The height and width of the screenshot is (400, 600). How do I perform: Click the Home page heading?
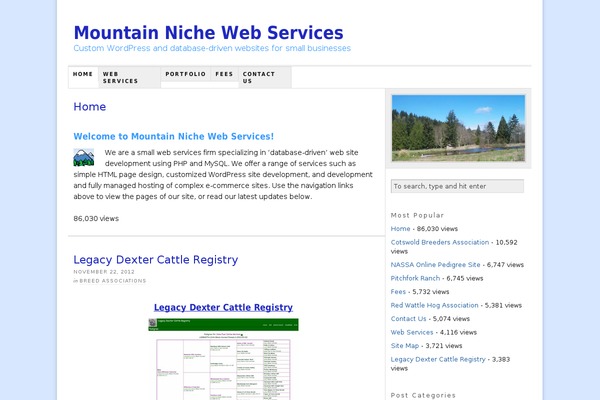pyautogui.click(x=90, y=106)
